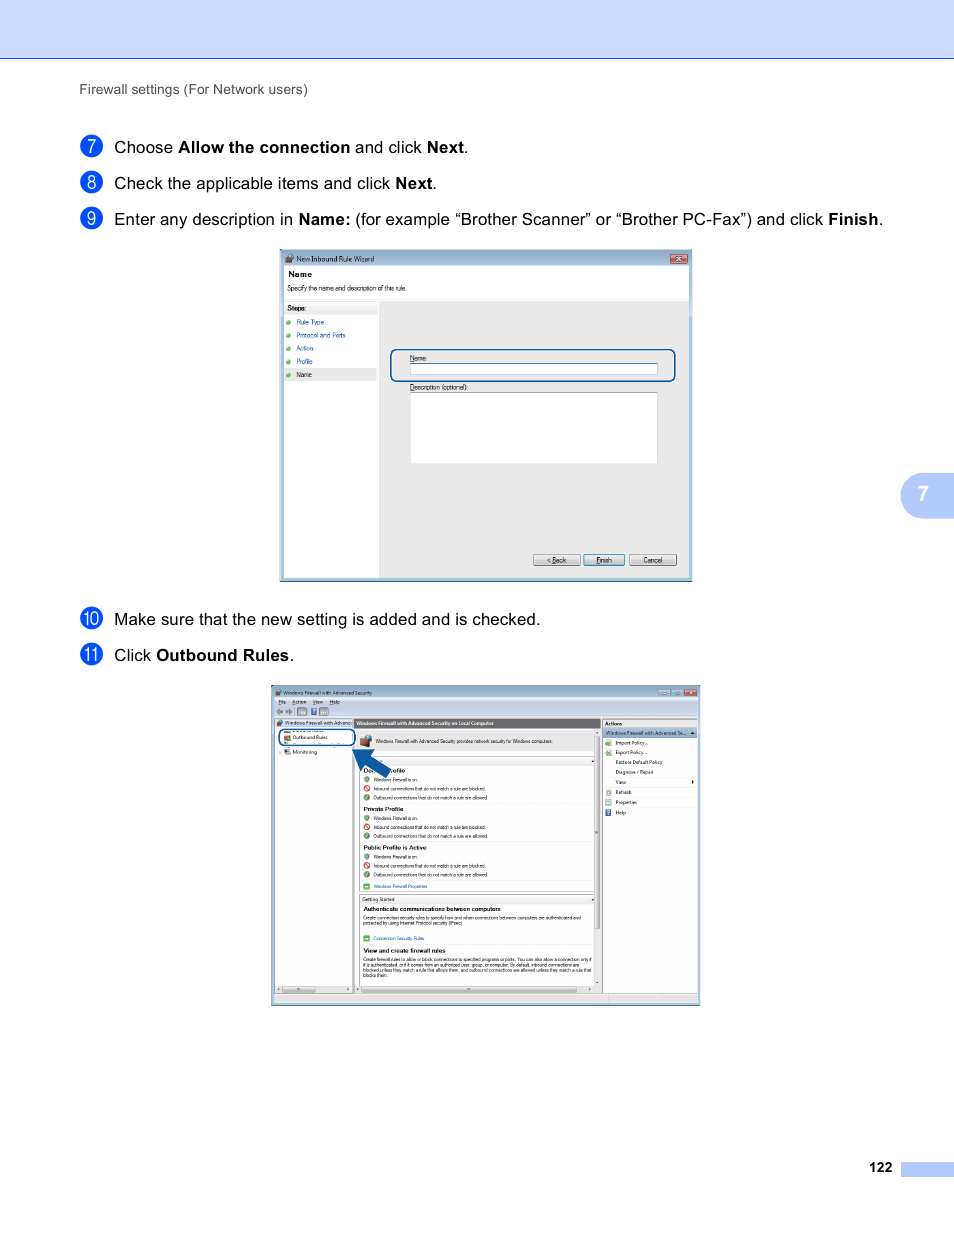The image size is (954, 1235).
Task: Click the Cancel button in the wizard
Action: tap(653, 560)
